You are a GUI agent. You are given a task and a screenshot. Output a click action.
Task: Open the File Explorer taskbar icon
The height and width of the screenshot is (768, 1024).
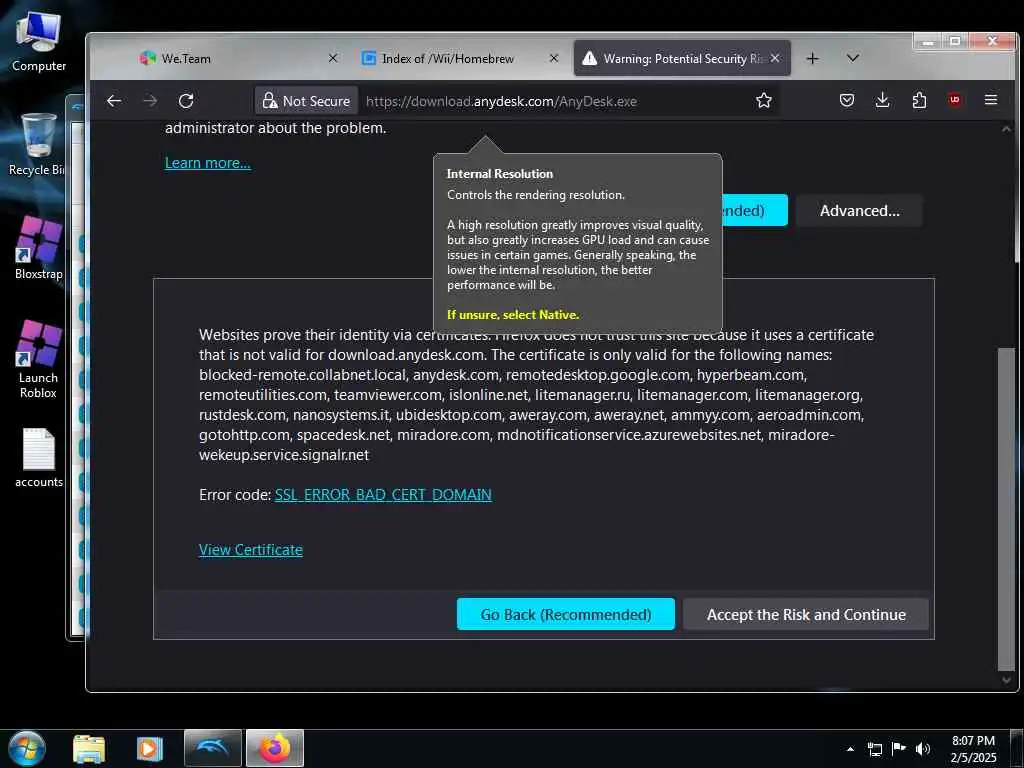(89, 748)
